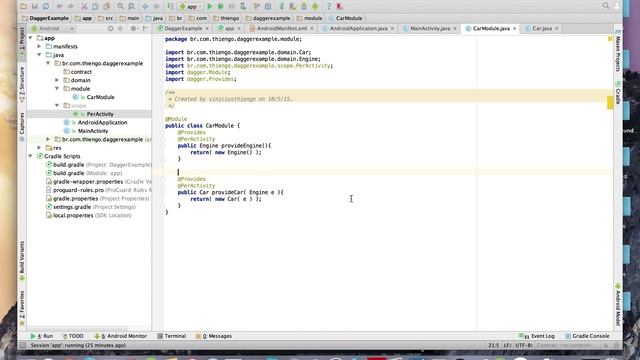Click the UTF-8 encoding in status bar
Image resolution: width=640 pixels, height=360 pixels.
(523, 345)
